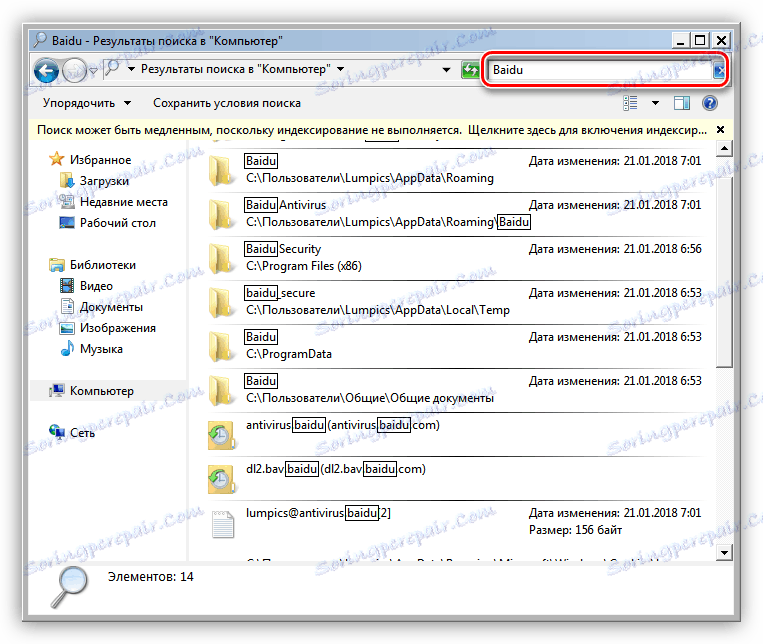Select 'Избранное' in navigation pane
This screenshot has width=763, height=644.
coord(100,160)
